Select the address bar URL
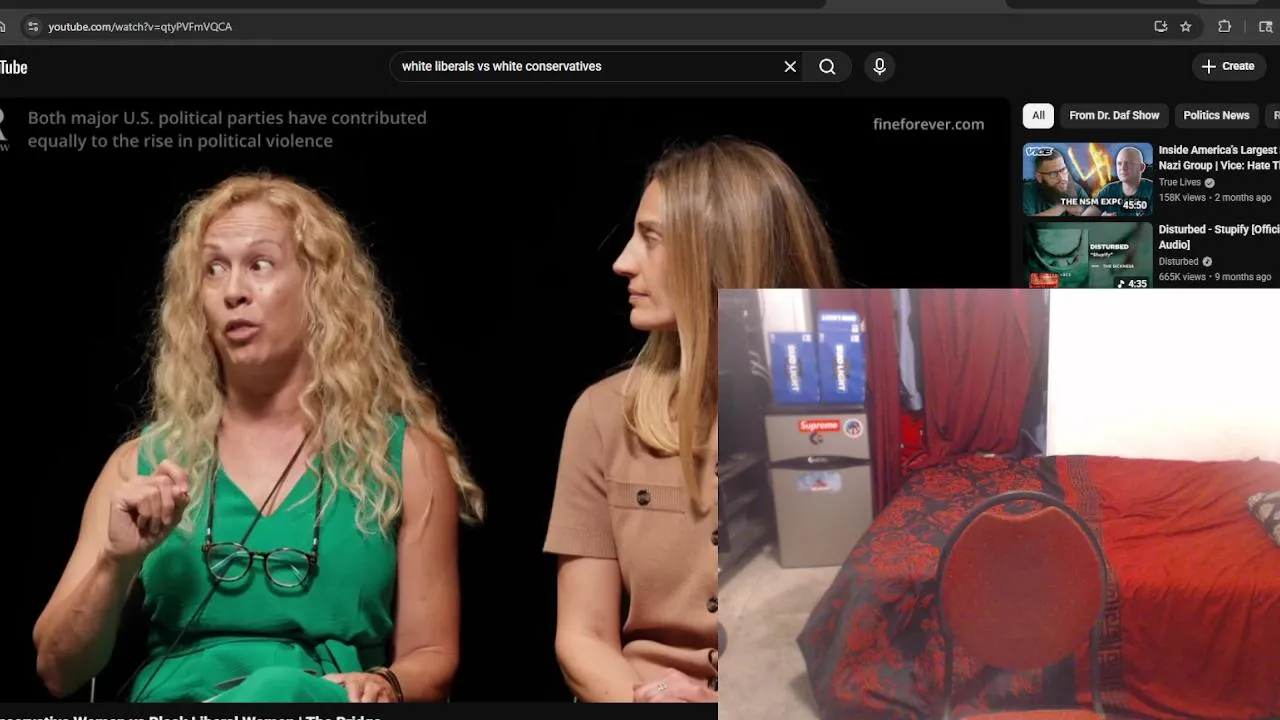 [140, 27]
